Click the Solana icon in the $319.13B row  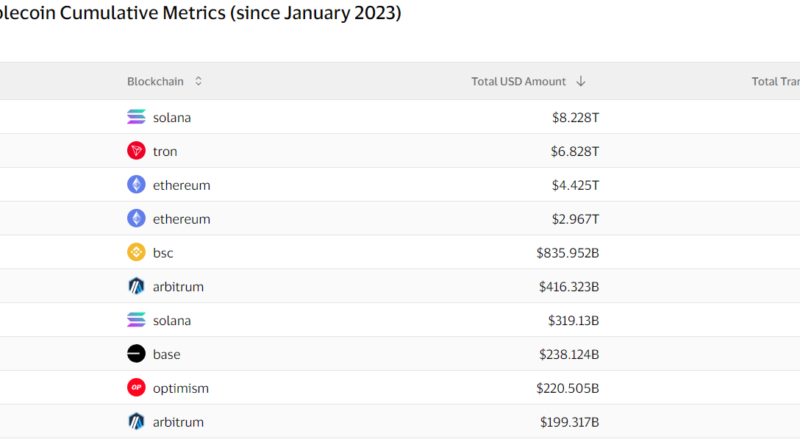[x=136, y=320]
